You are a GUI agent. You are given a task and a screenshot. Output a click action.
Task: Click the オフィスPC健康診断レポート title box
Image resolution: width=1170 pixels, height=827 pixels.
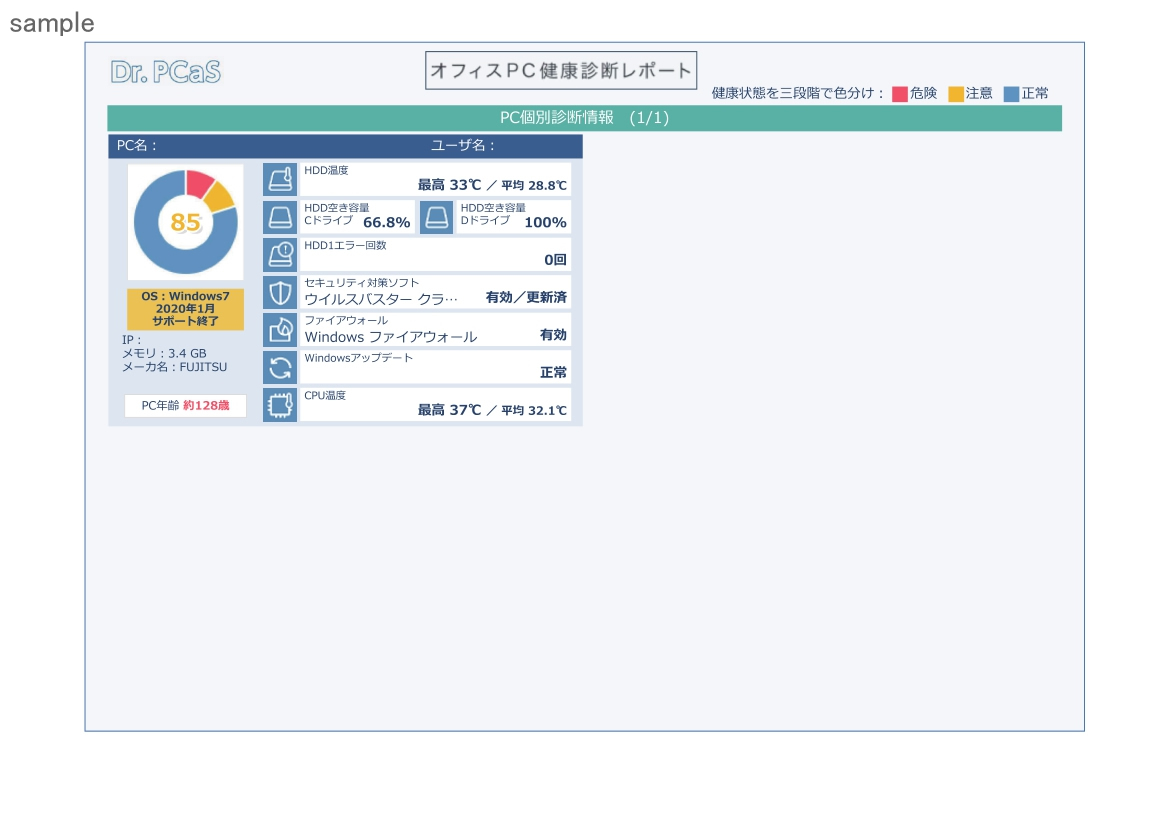(561, 70)
